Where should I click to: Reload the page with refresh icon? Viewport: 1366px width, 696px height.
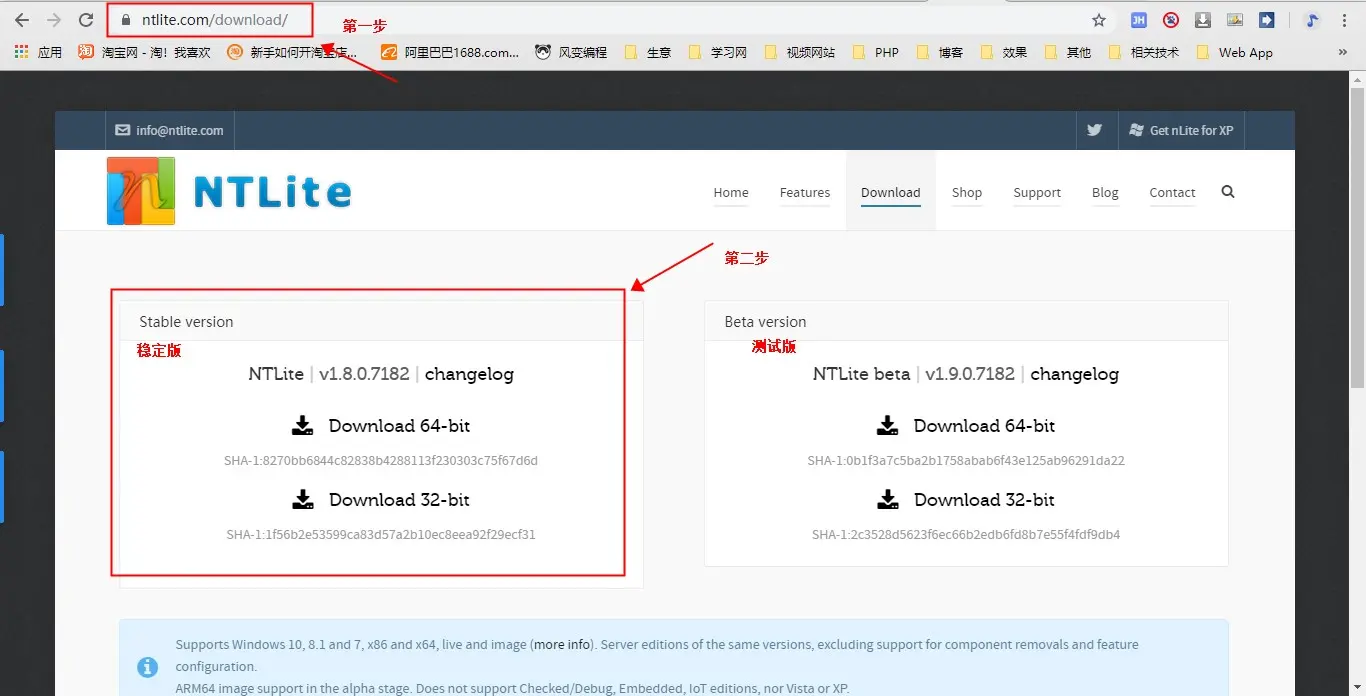(86, 20)
